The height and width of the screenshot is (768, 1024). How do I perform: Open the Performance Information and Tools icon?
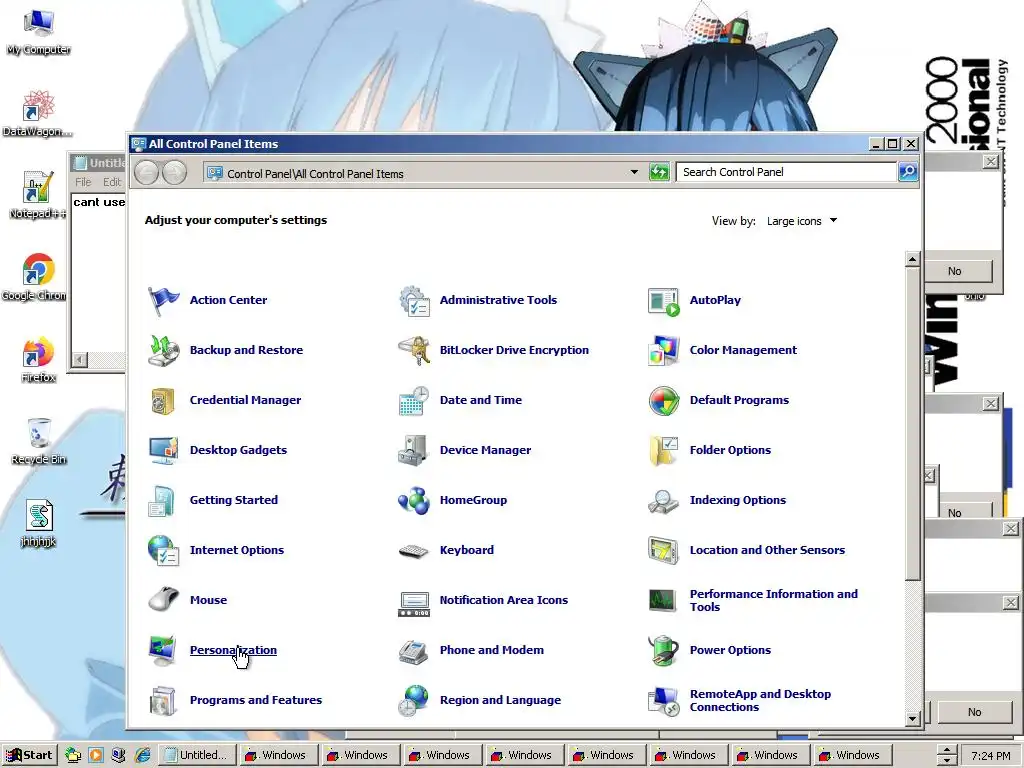[x=664, y=600]
